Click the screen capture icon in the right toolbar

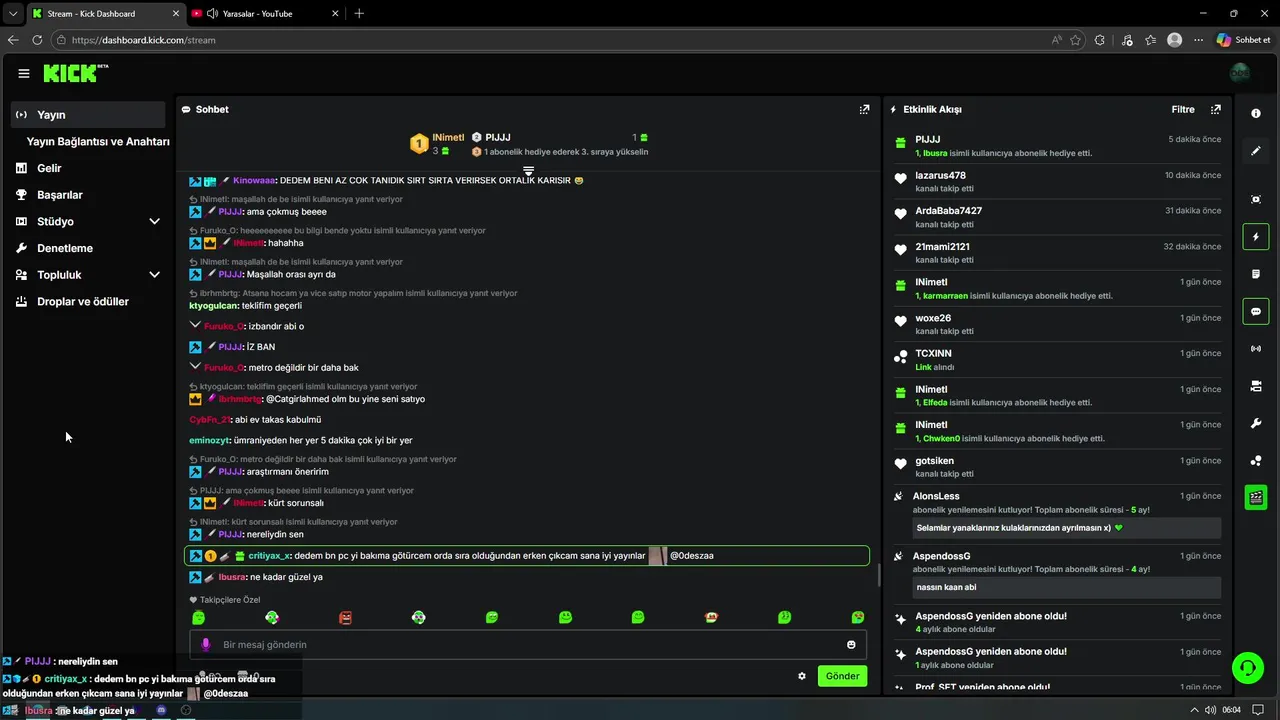point(1256,200)
